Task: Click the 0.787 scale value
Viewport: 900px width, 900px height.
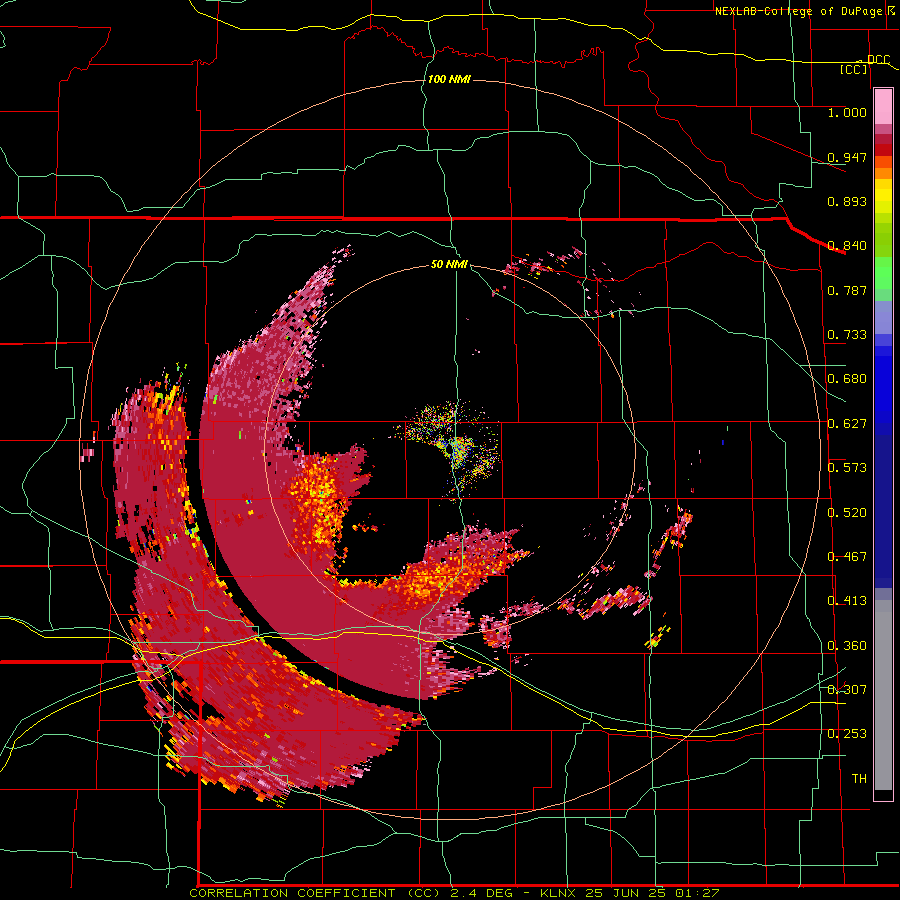Action: click(x=847, y=290)
